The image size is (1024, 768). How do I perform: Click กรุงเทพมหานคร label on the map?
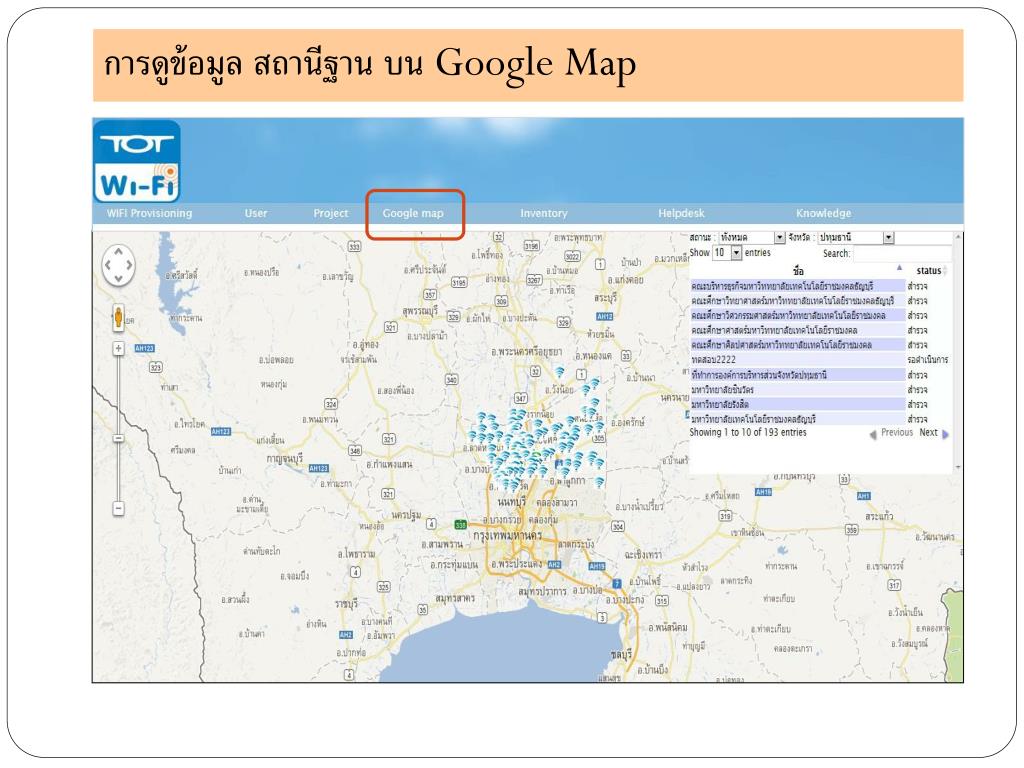(507, 535)
